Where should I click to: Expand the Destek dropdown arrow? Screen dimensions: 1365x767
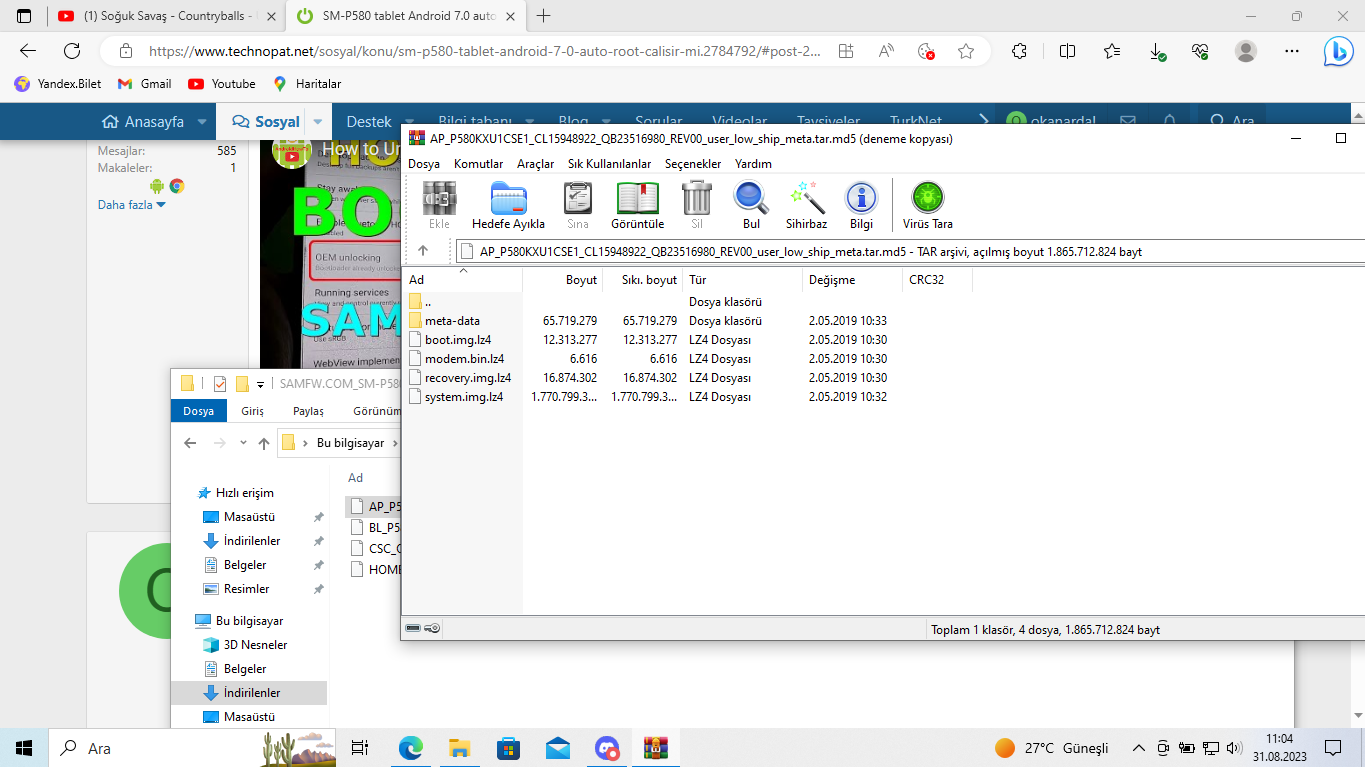point(409,122)
